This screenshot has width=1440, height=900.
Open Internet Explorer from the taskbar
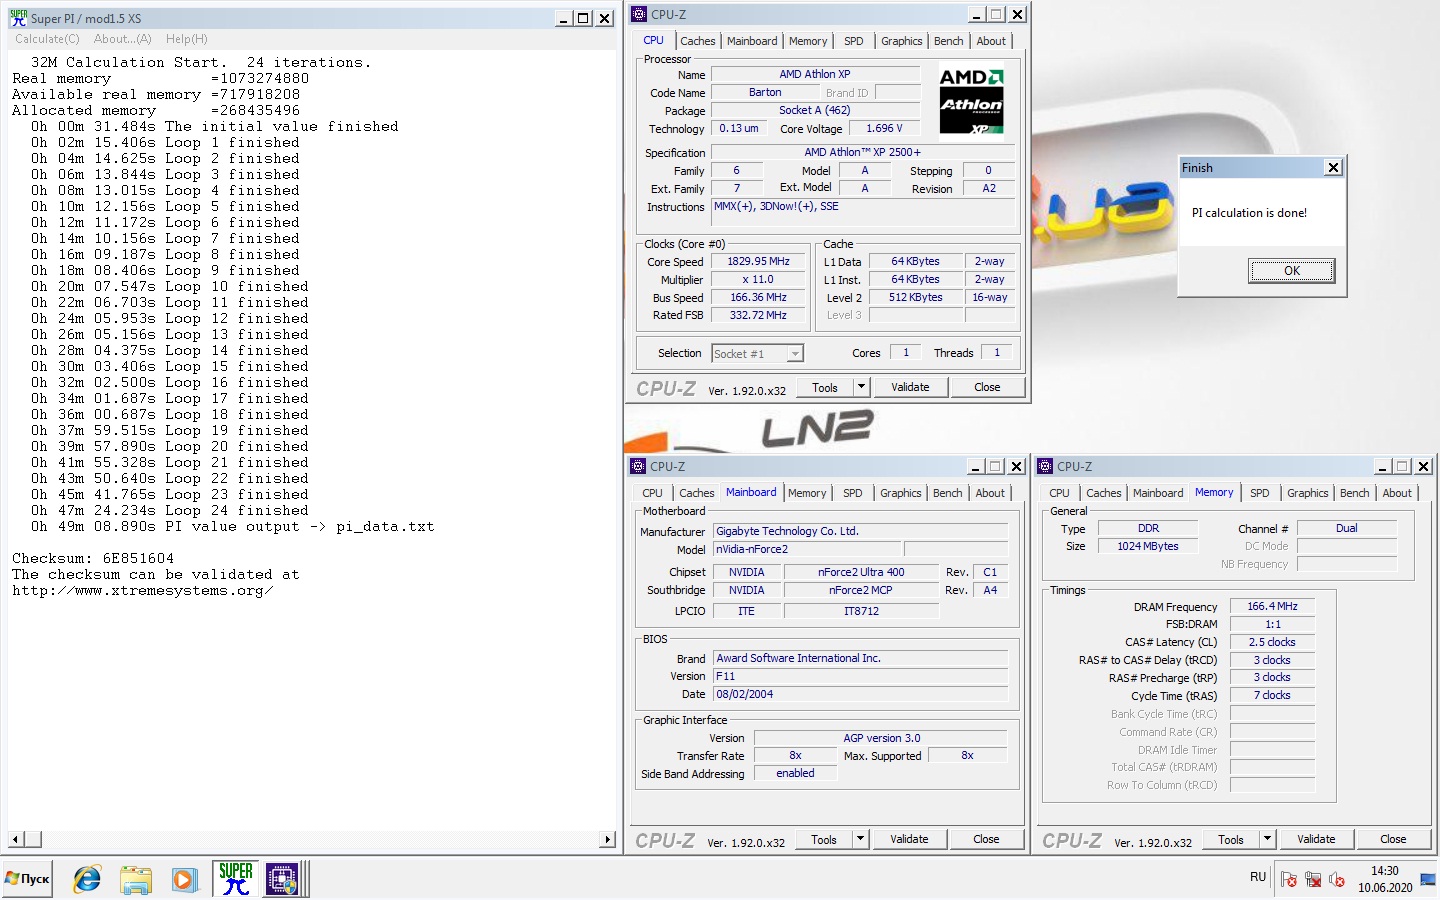tap(87, 879)
